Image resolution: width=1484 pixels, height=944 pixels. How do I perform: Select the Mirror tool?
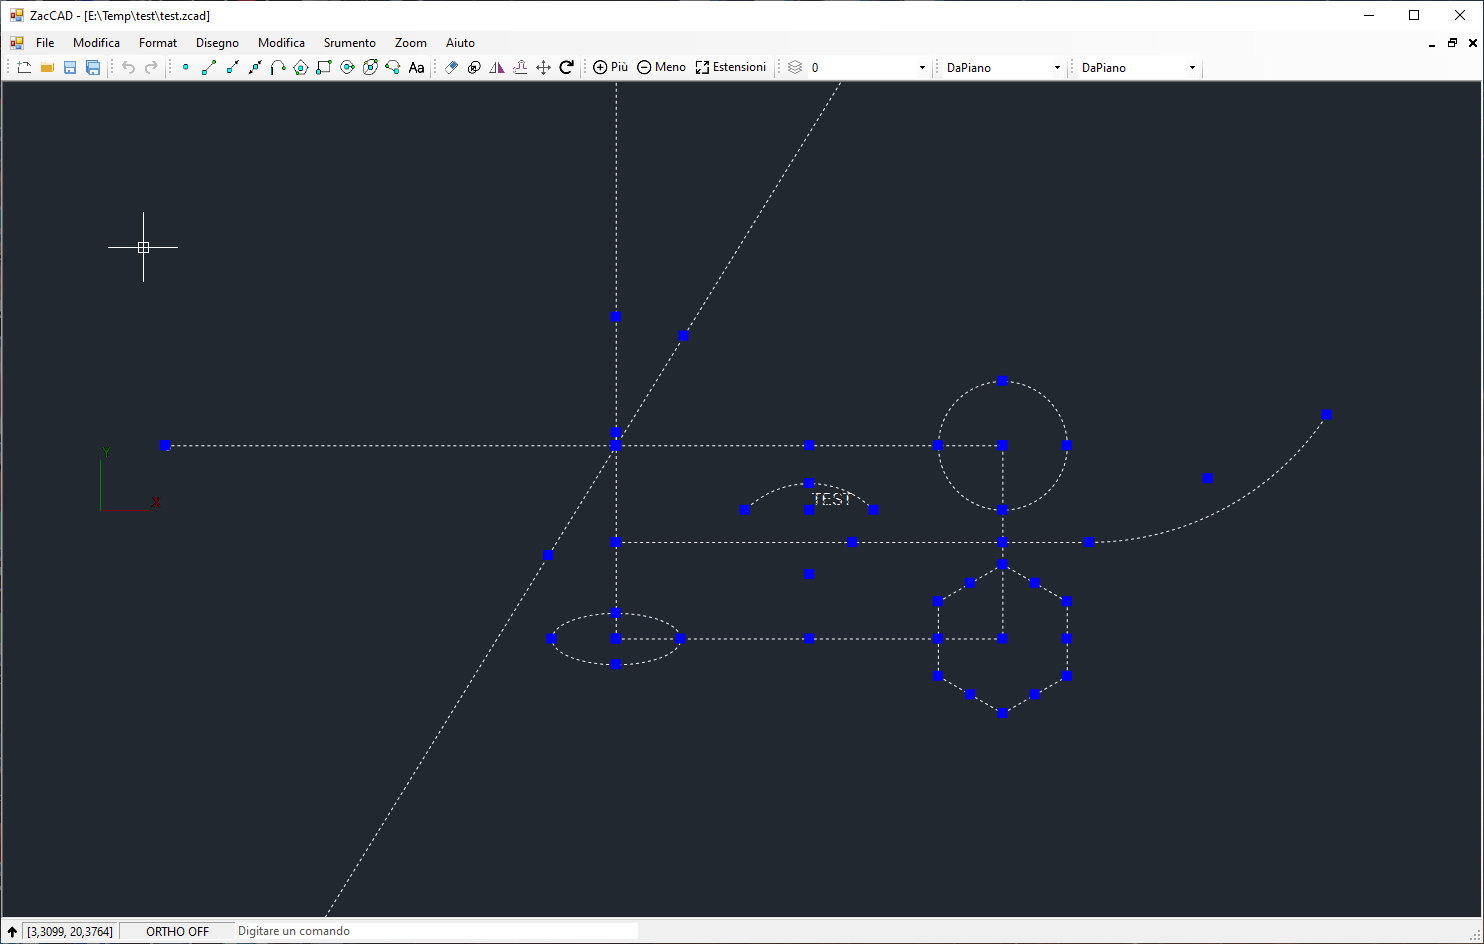[497, 68]
